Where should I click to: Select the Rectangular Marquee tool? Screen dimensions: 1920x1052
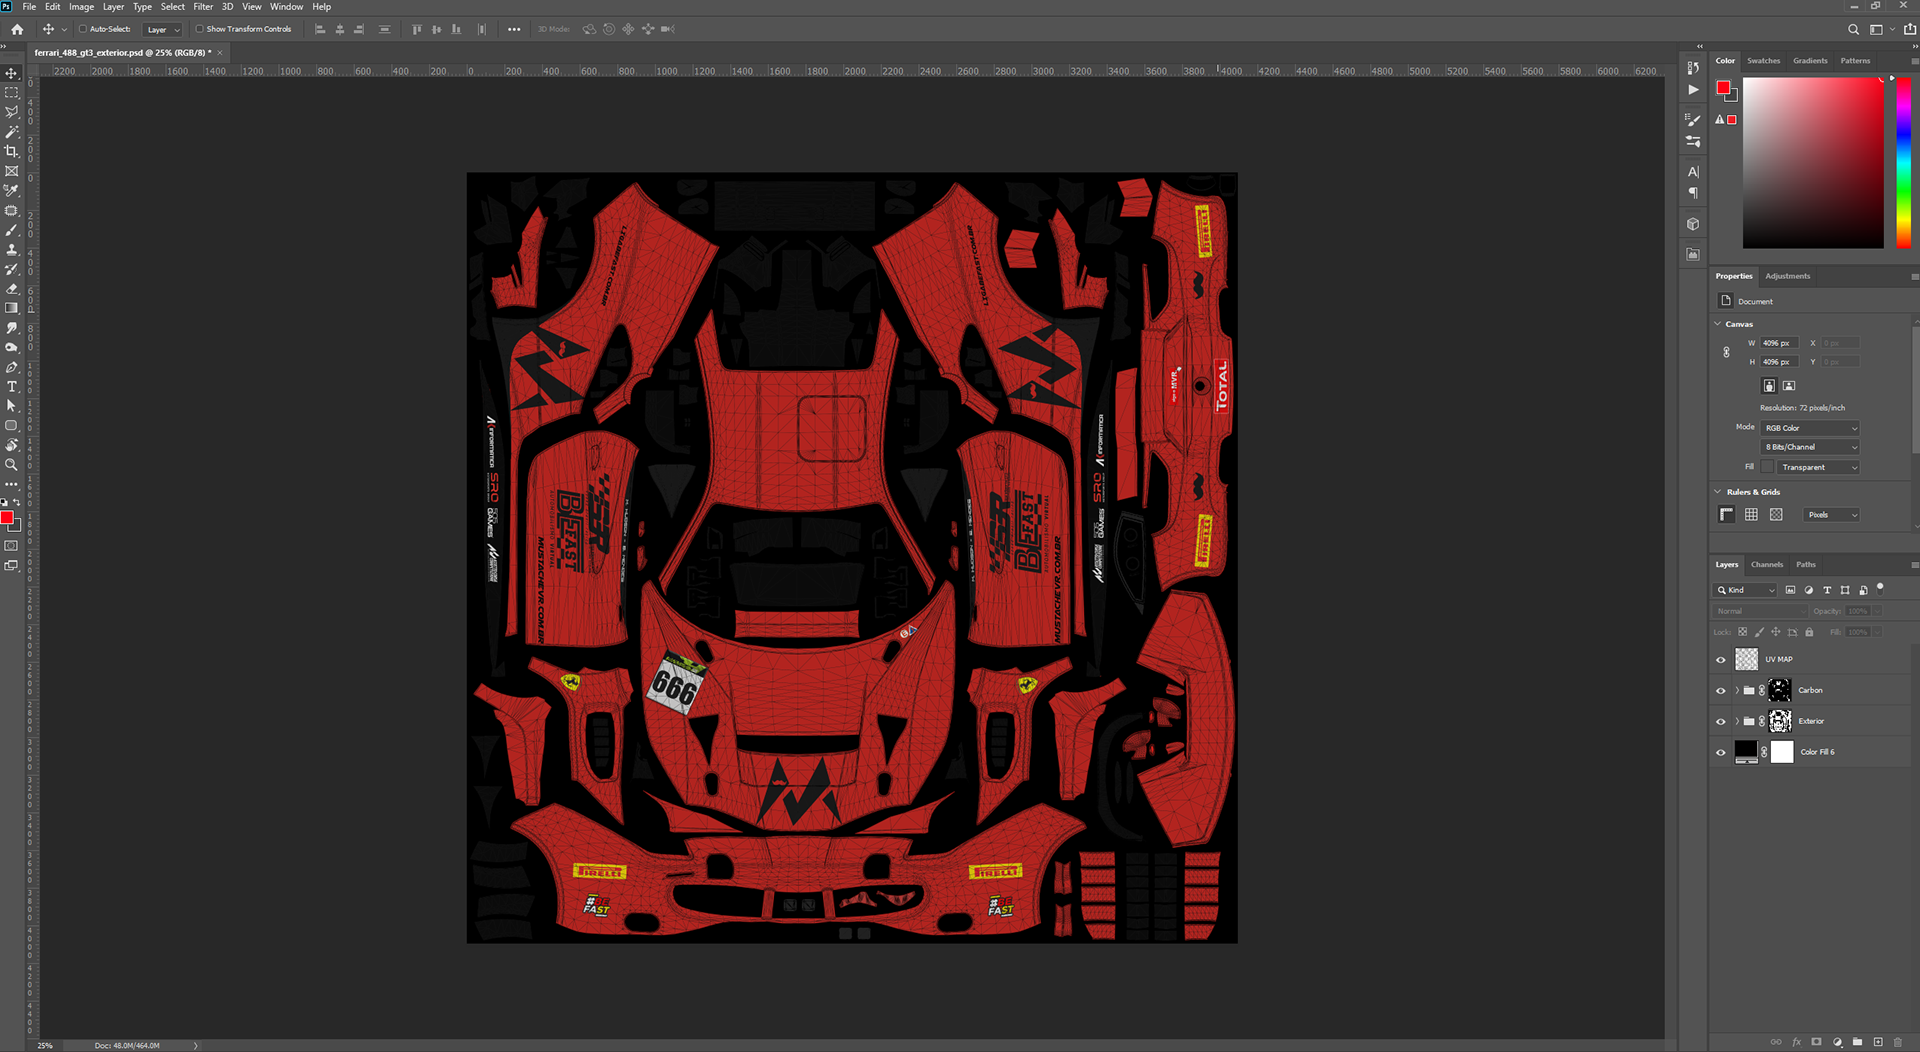(11, 93)
